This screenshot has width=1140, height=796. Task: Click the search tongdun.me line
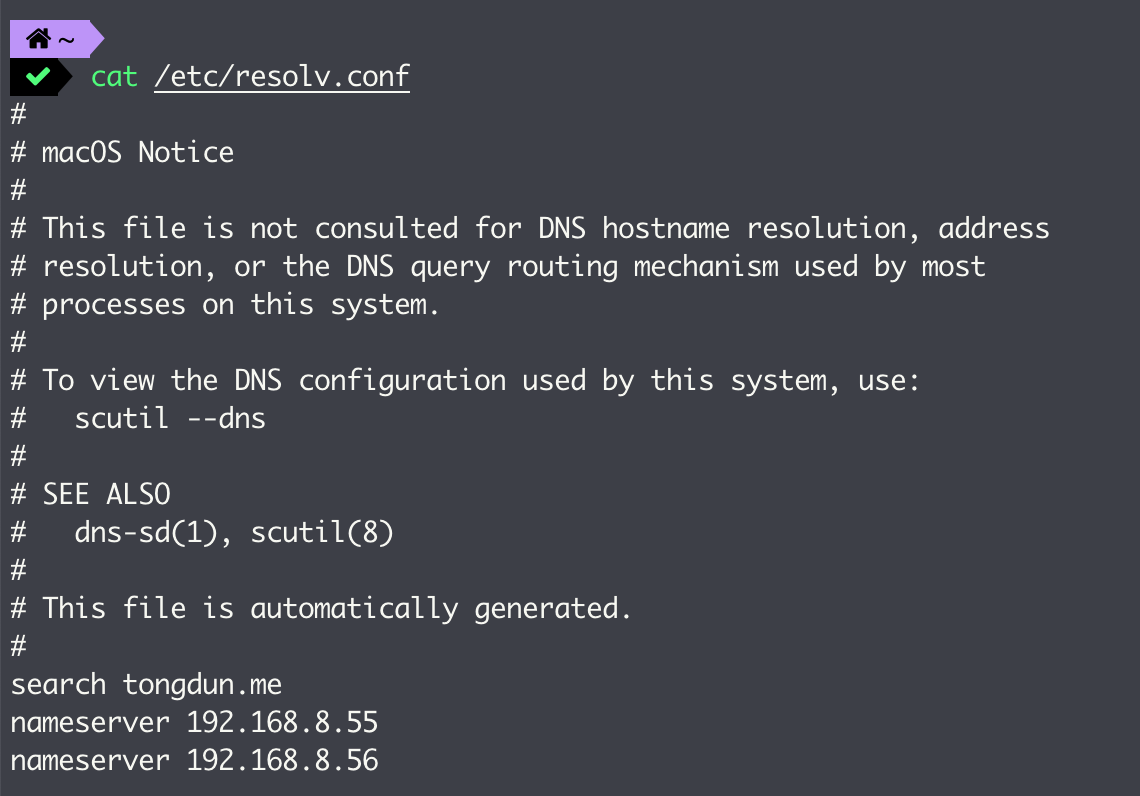click(146, 685)
